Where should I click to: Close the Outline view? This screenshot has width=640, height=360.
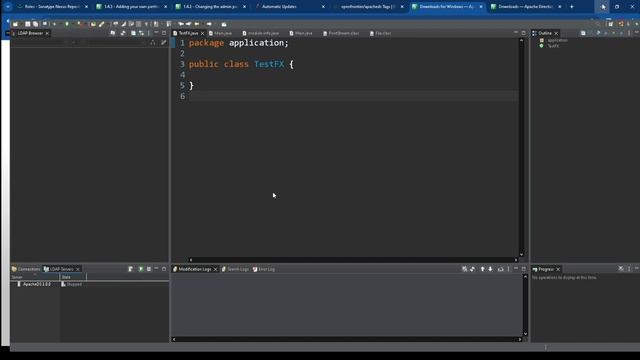point(556,33)
